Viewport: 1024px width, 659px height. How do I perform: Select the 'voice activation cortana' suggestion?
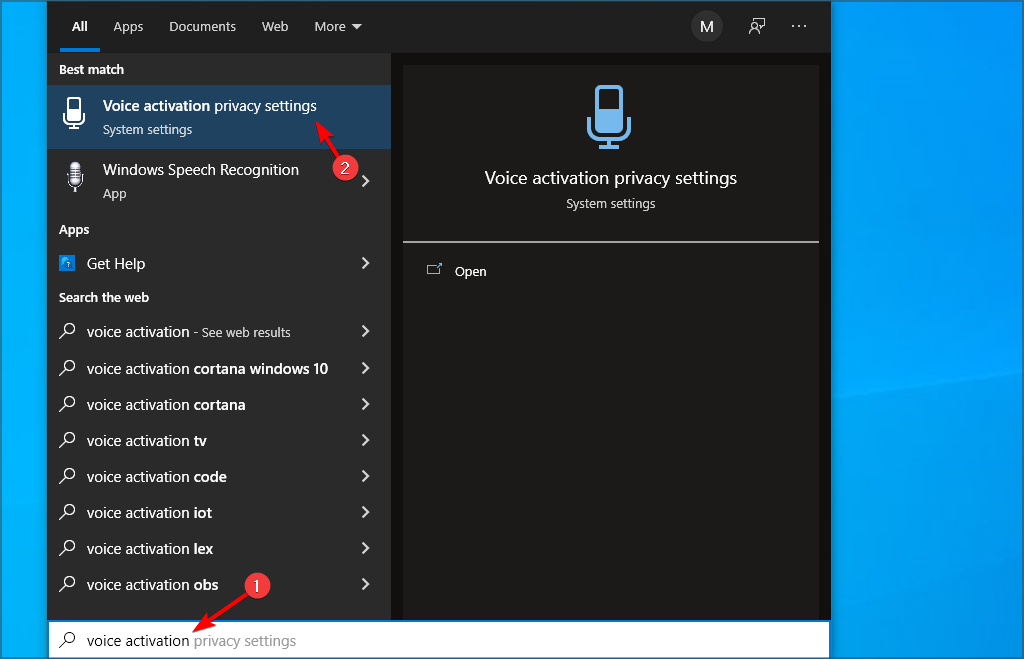coord(219,404)
